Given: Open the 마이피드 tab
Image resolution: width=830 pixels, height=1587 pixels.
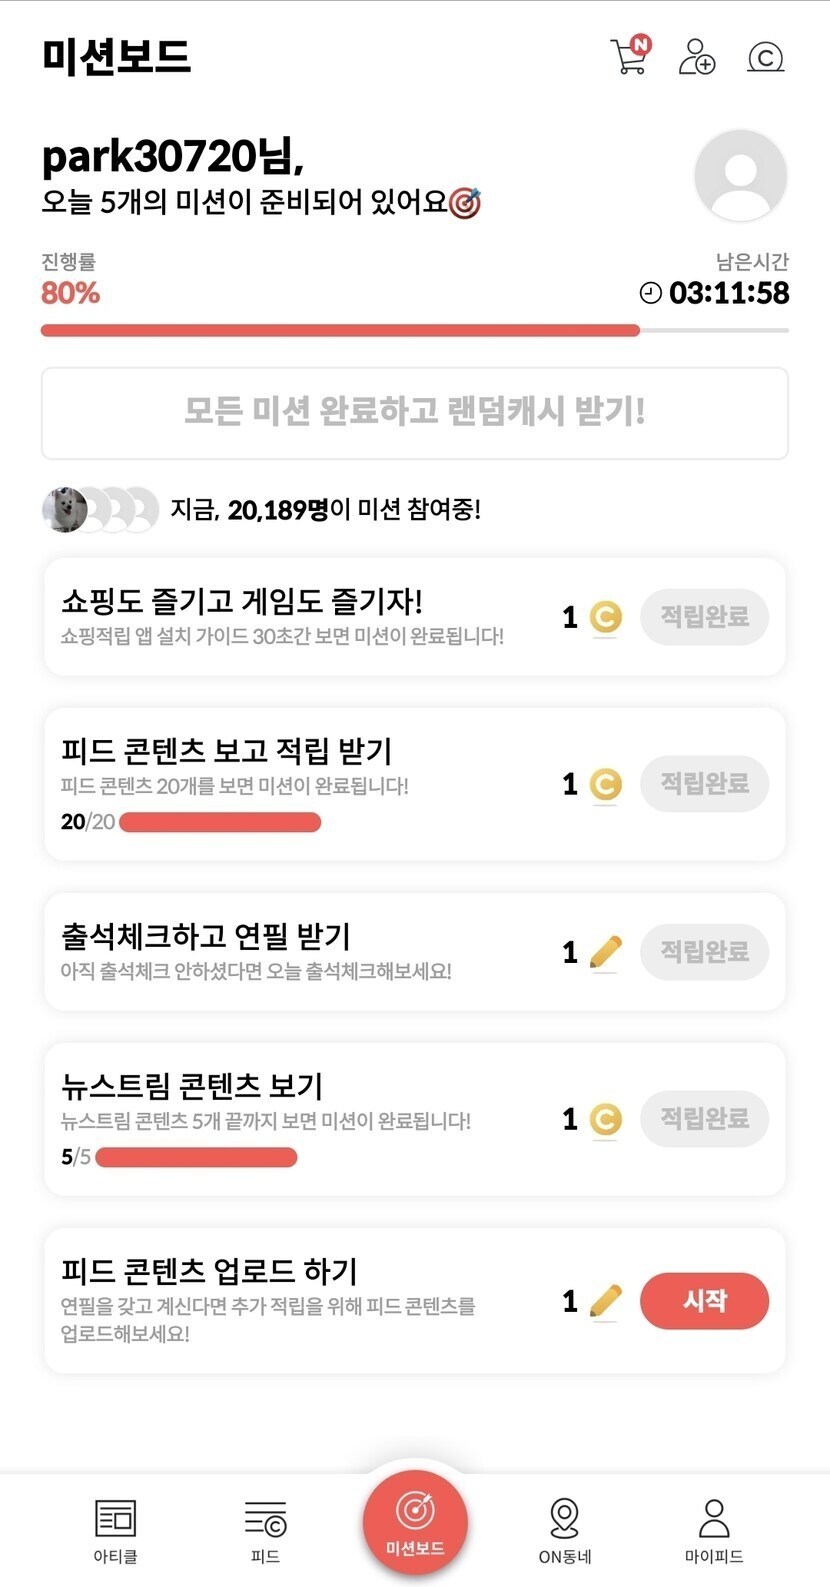Looking at the screenshot, I should (713, 1530).
